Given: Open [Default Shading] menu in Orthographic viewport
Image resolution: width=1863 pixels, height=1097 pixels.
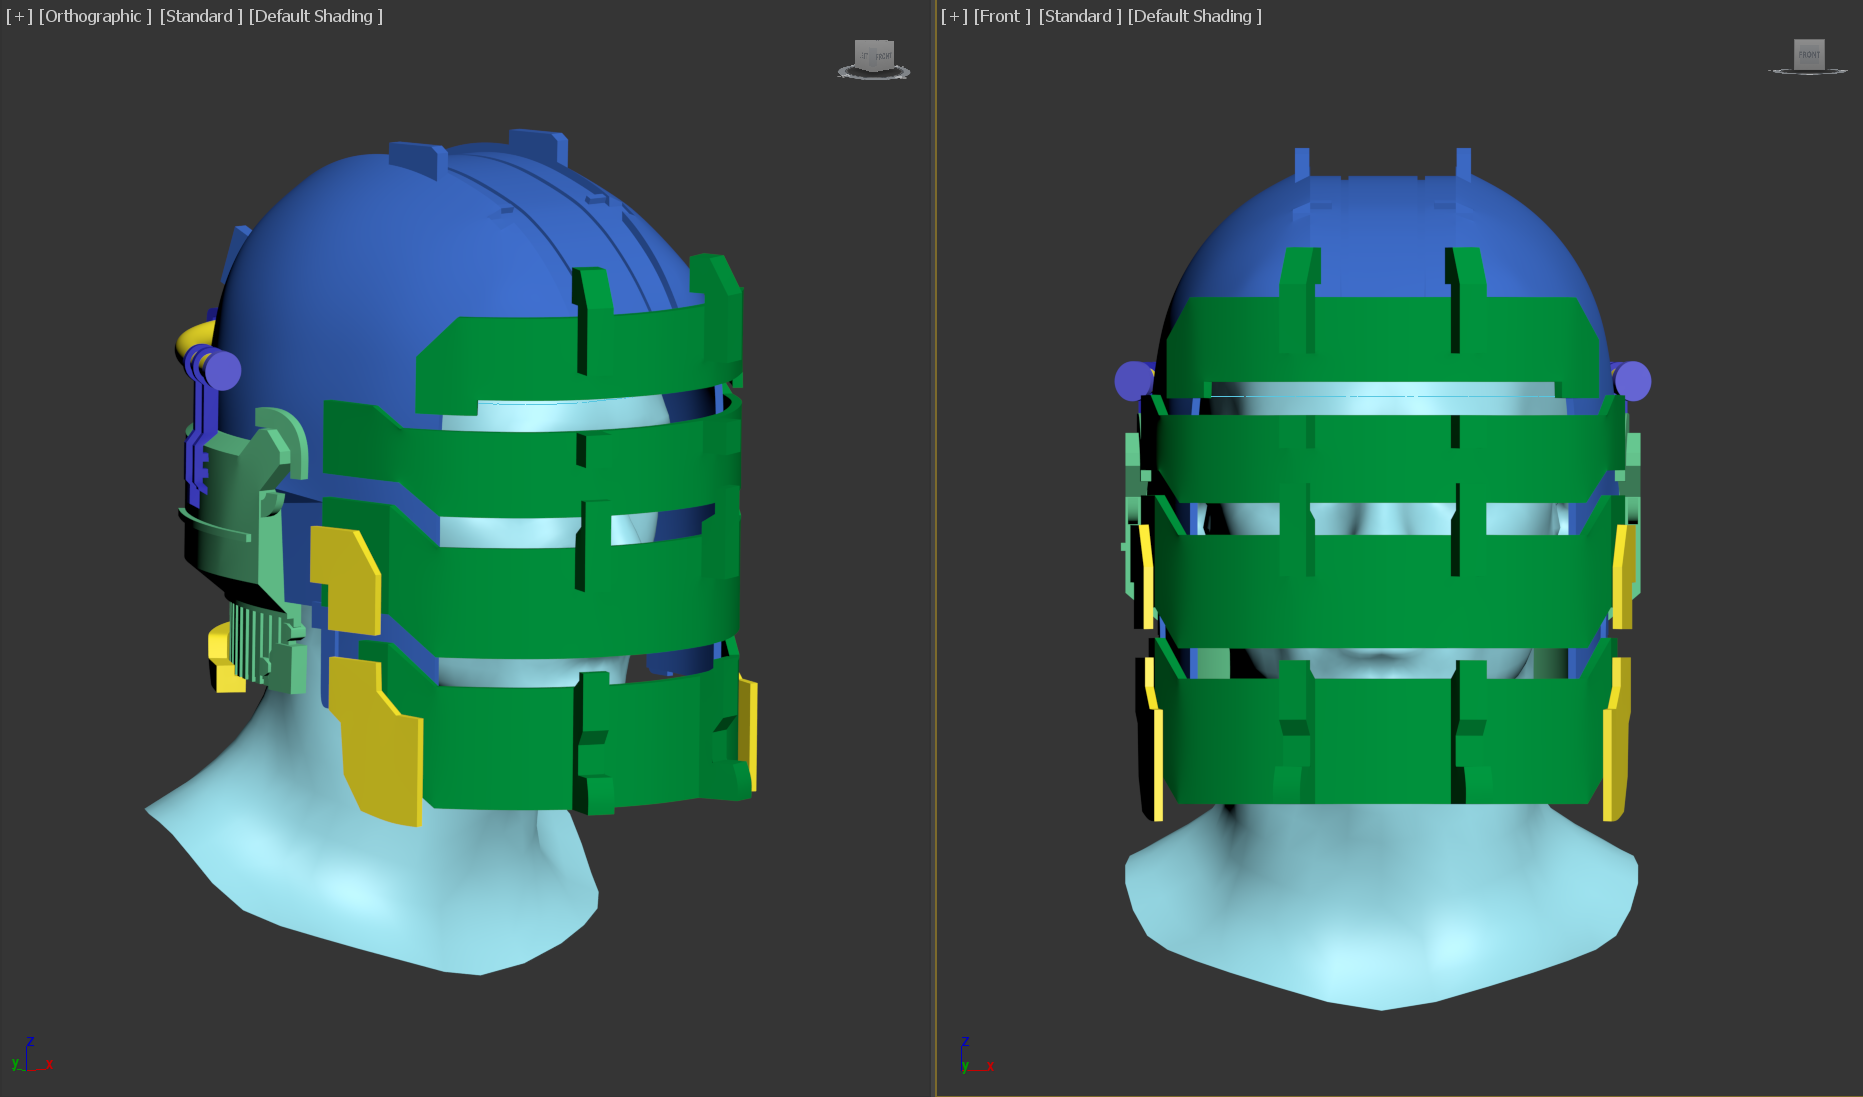Looking at the screenshot, I should click(316, 16).
